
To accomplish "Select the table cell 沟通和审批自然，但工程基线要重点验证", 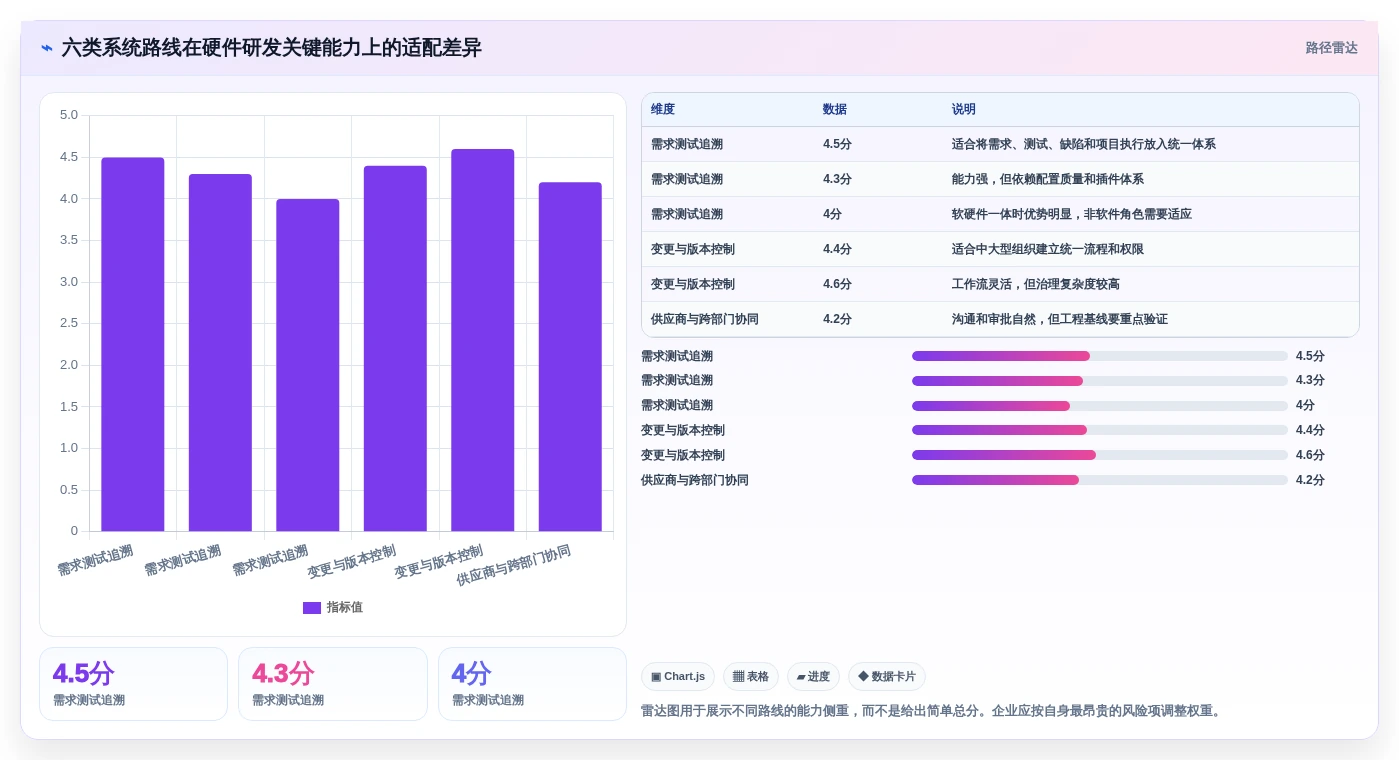I will 1060,319.
